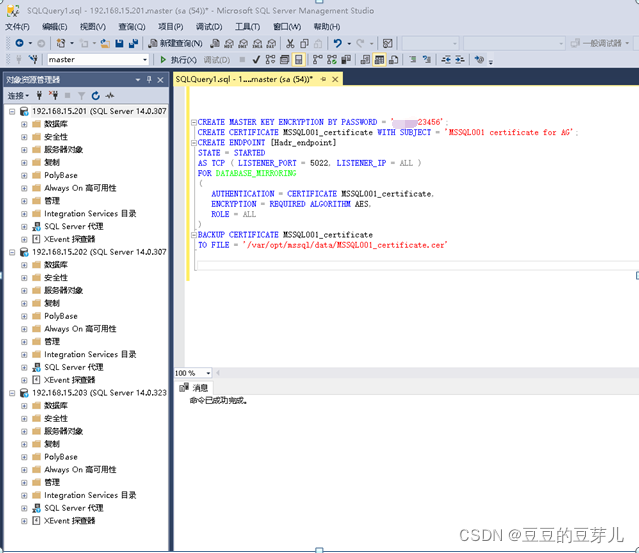Open the 文件(F) menu
The height and width of the screenshot is (553, 639).
click(x=17, y=27)
